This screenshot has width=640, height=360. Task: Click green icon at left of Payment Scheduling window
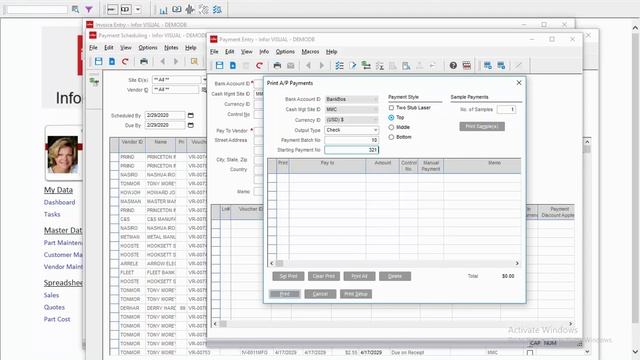pyautogui.click(x=94, y=82)
